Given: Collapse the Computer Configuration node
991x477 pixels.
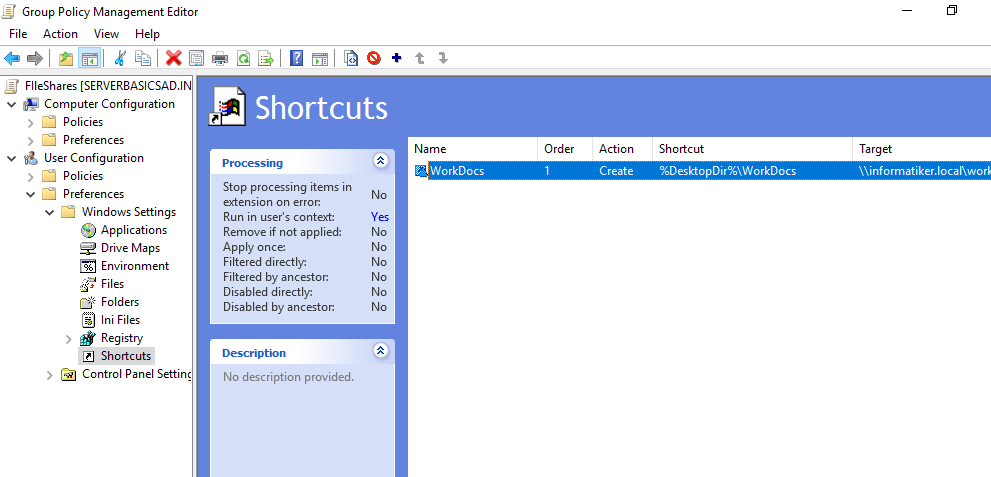Looking at the screenshot, I should [11, 104].
